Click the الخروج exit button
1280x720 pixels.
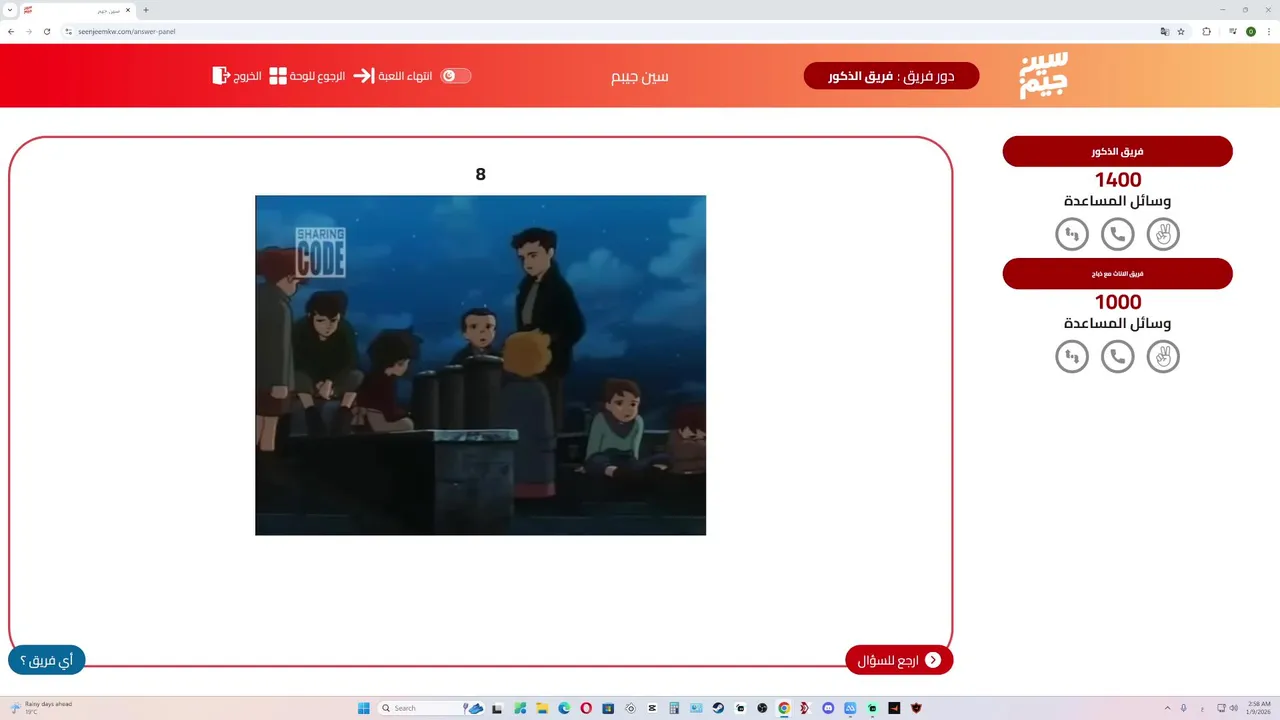[x=236, y=76]
